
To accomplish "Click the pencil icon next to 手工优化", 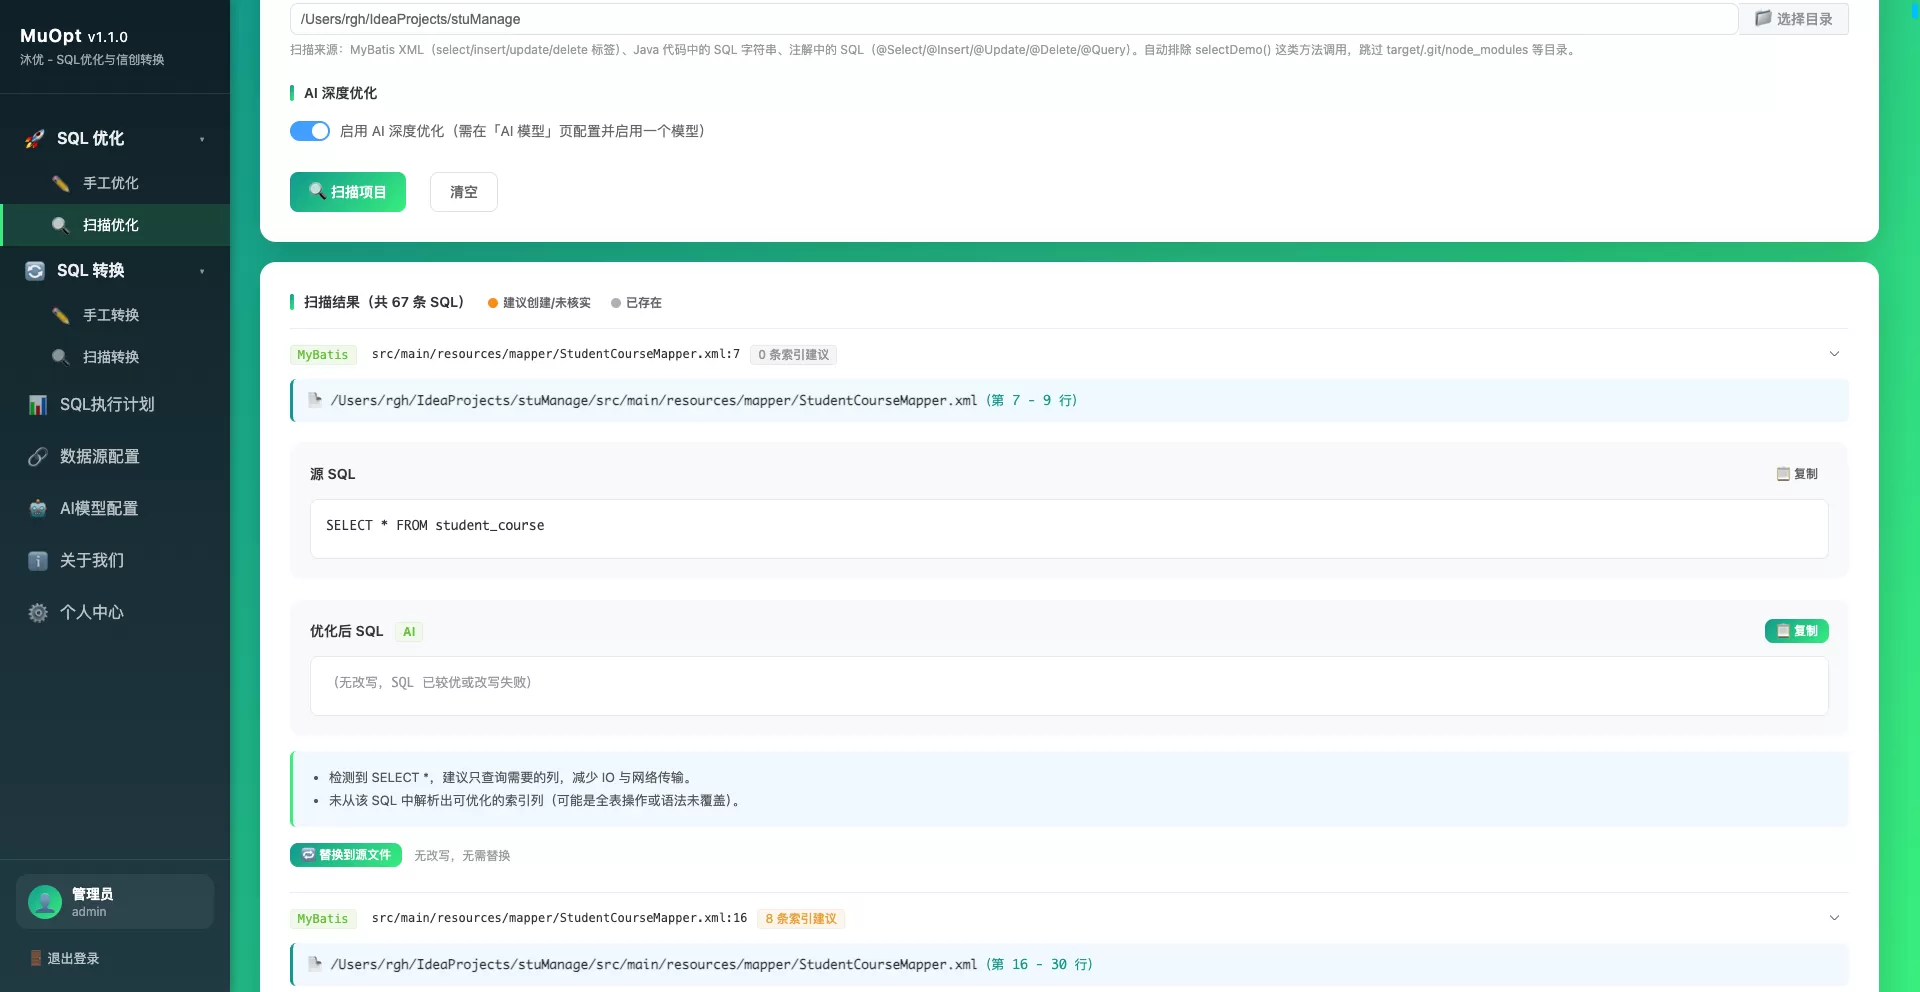I will pyautogui.click(x=61, y=183).
